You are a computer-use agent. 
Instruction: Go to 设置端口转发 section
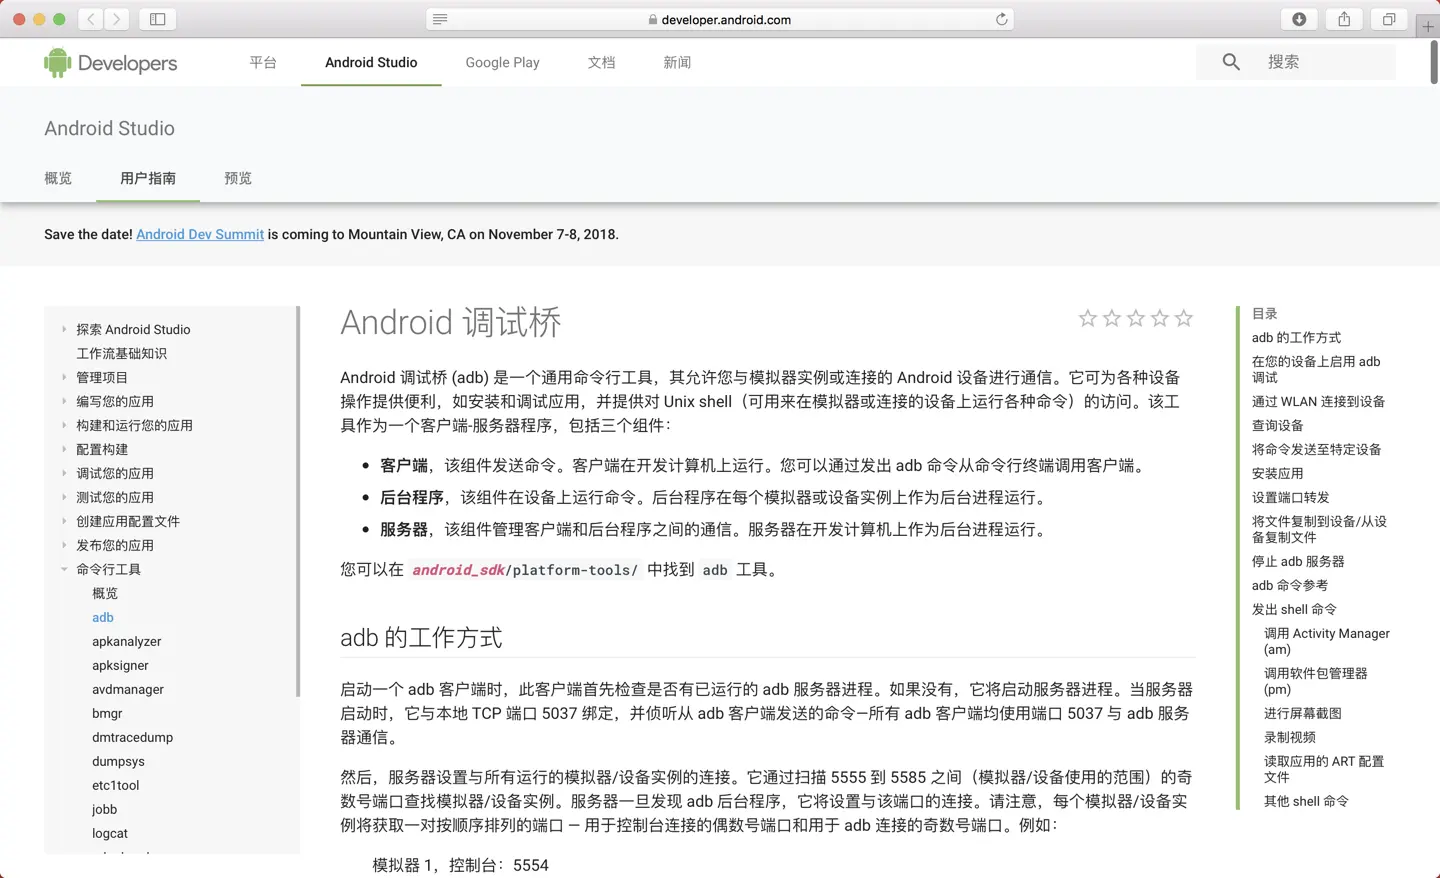click(1291, 497)
